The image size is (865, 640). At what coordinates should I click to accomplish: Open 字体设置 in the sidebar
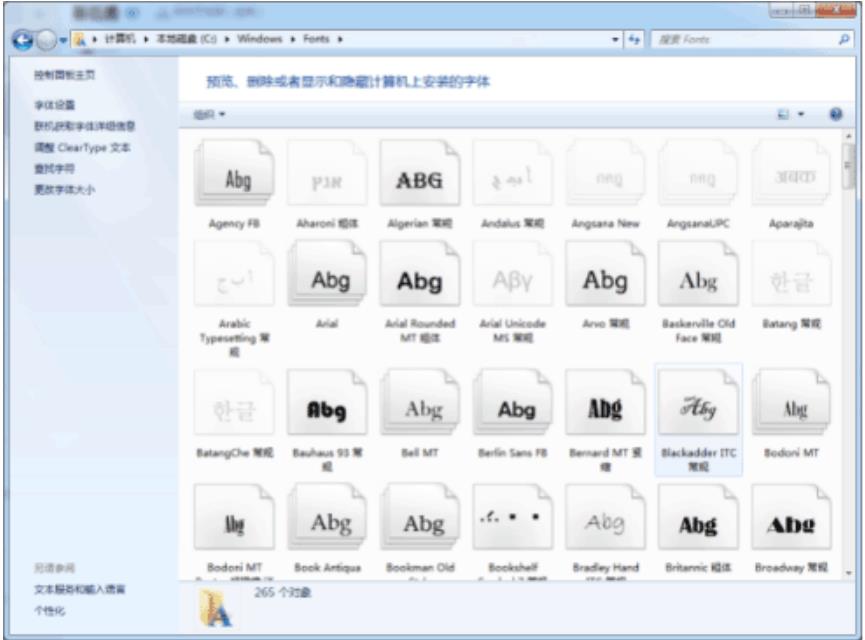[x=55, y=105]
